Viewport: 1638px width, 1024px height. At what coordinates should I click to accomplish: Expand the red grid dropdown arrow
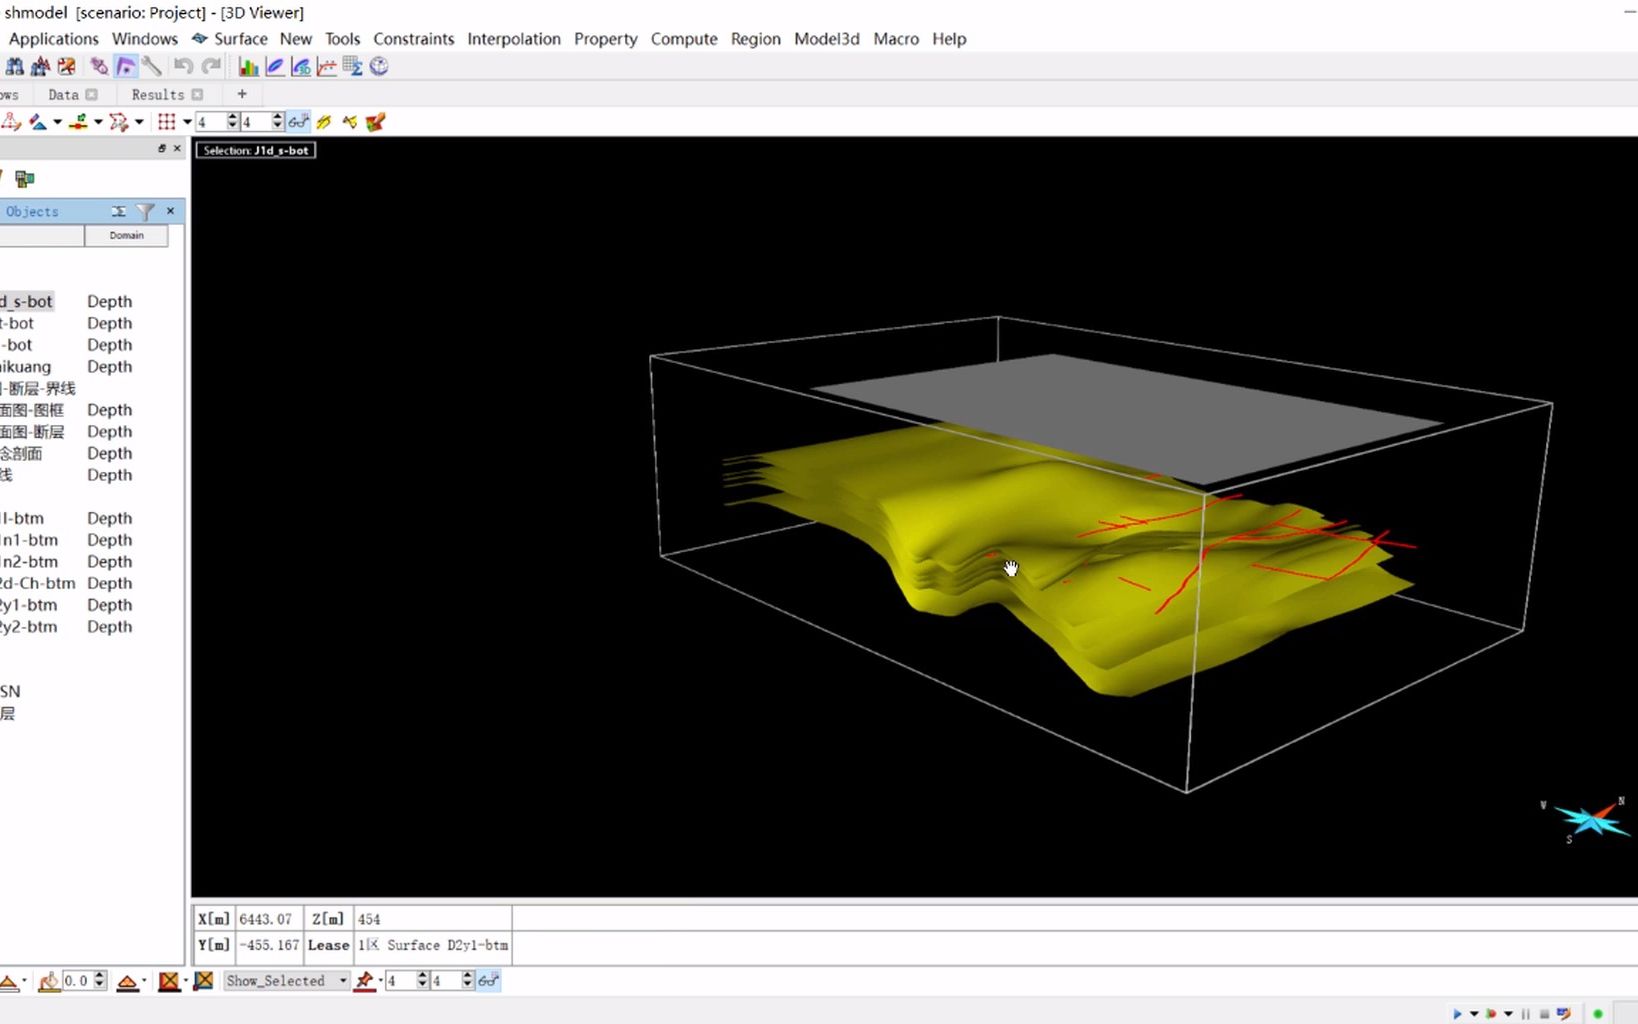tap(187, 122)
